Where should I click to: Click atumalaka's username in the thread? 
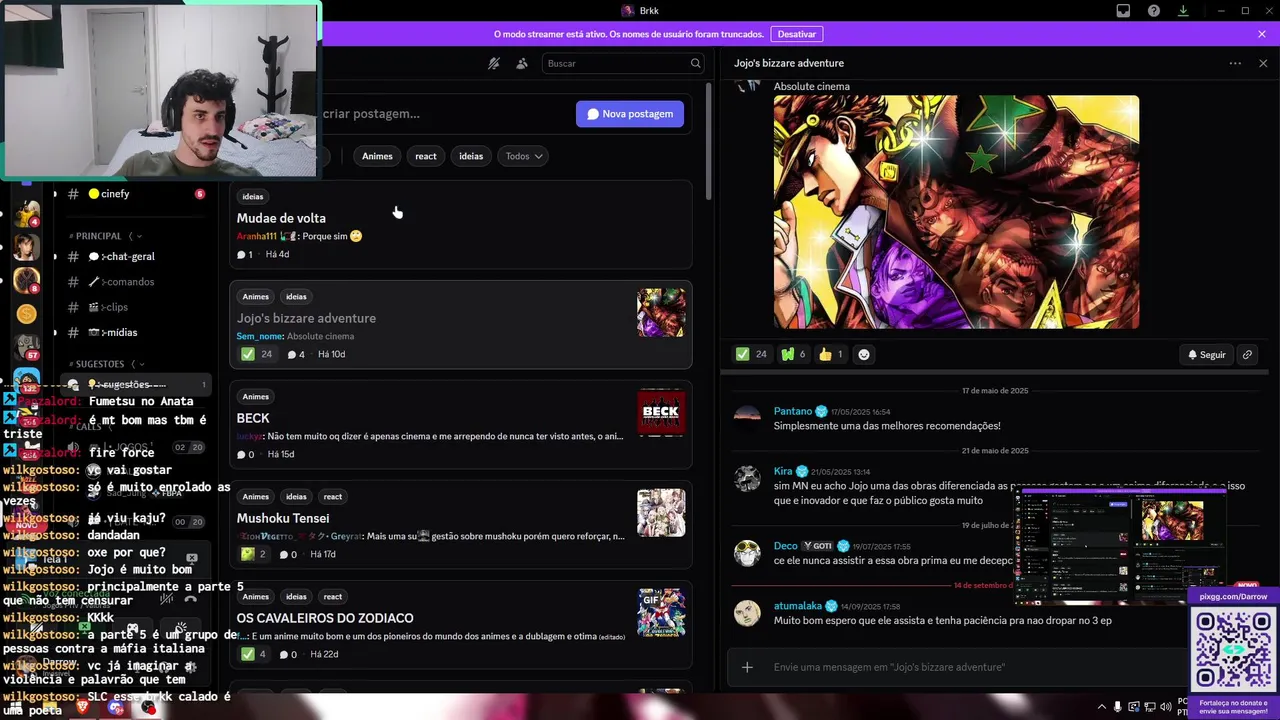[x=798, y=606]
